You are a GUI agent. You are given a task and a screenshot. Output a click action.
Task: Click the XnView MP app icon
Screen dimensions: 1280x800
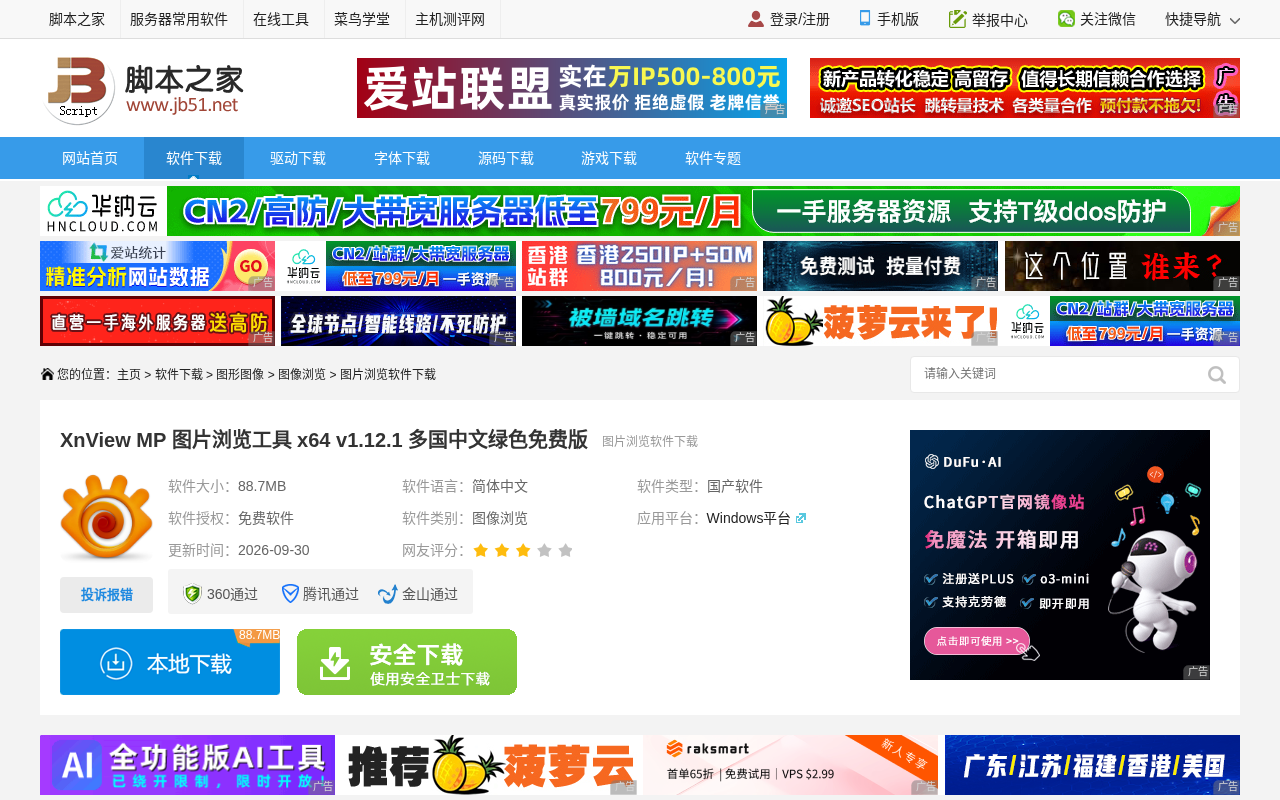(x=106, y=518)
